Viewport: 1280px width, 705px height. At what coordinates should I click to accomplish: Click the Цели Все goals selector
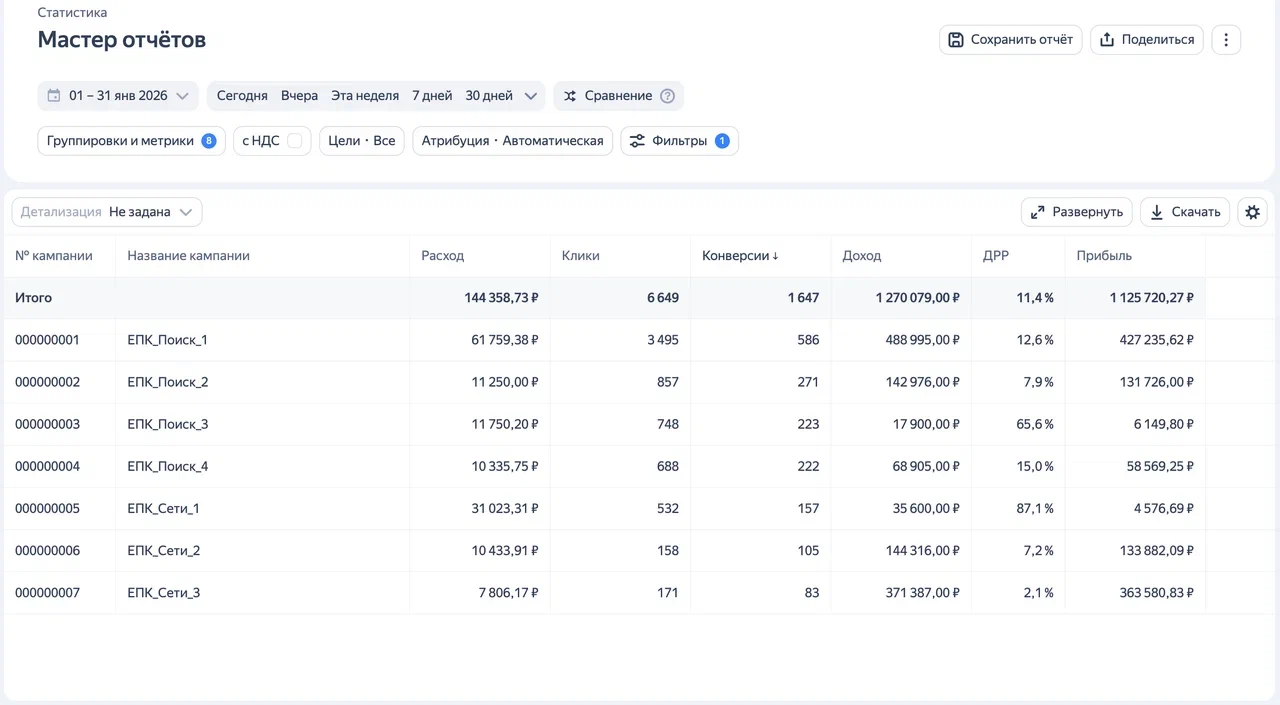pos(361,141)
